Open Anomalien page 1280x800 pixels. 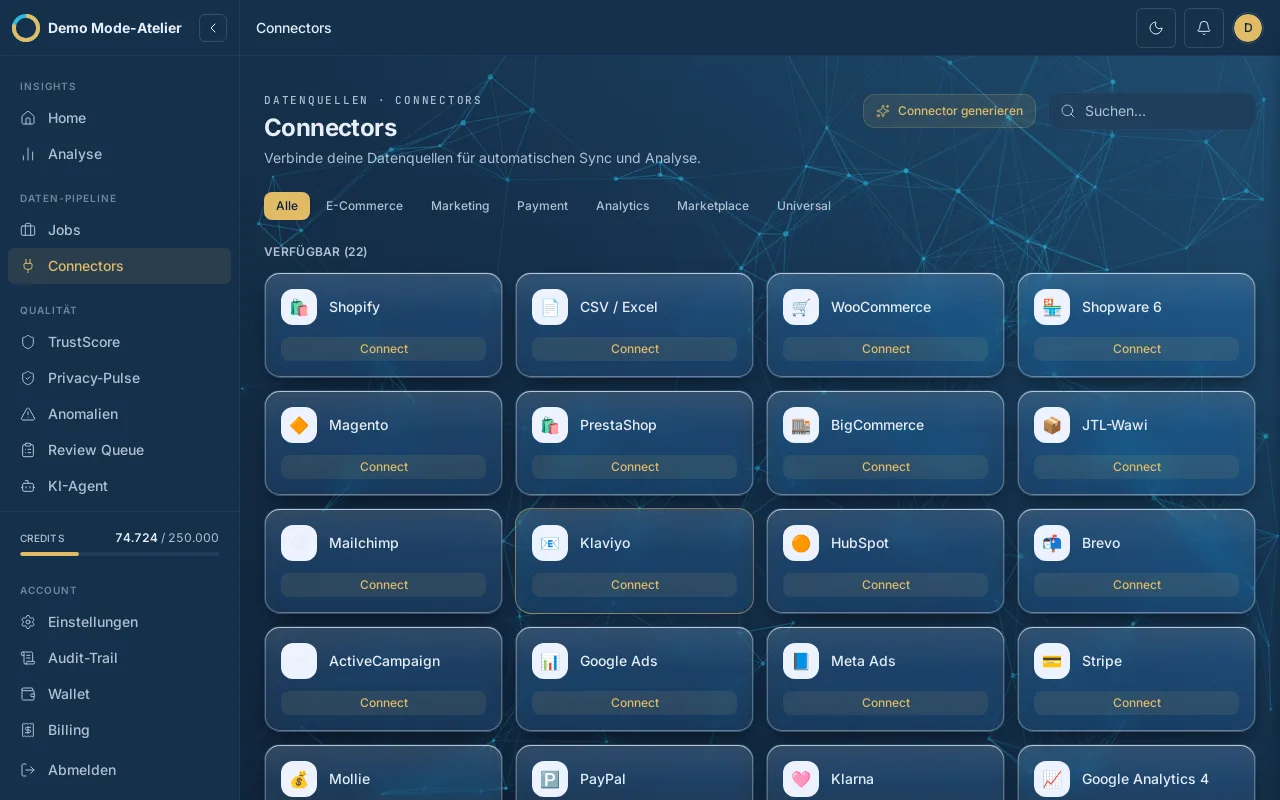coord(119,414)
